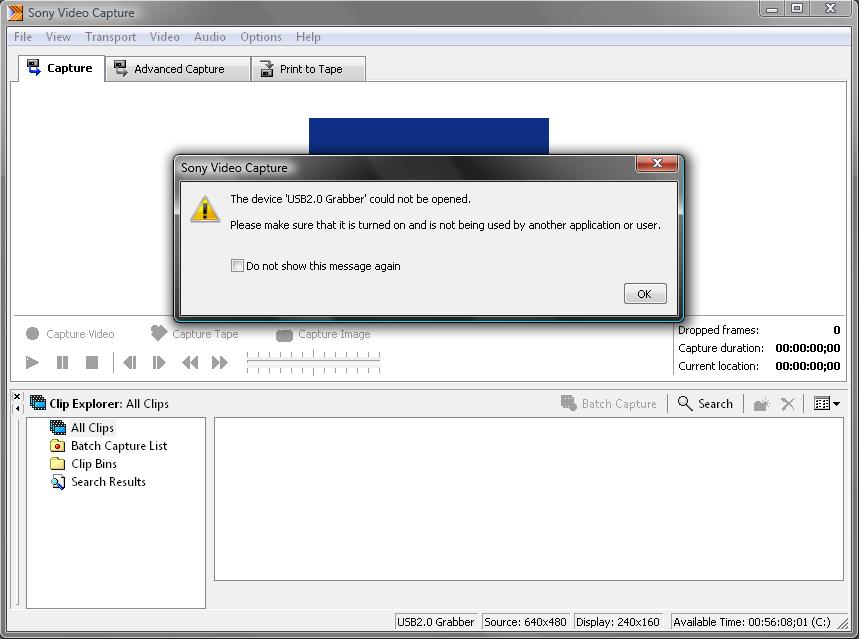Open the Help menu
Screen dimensions: 859x639
308,37
